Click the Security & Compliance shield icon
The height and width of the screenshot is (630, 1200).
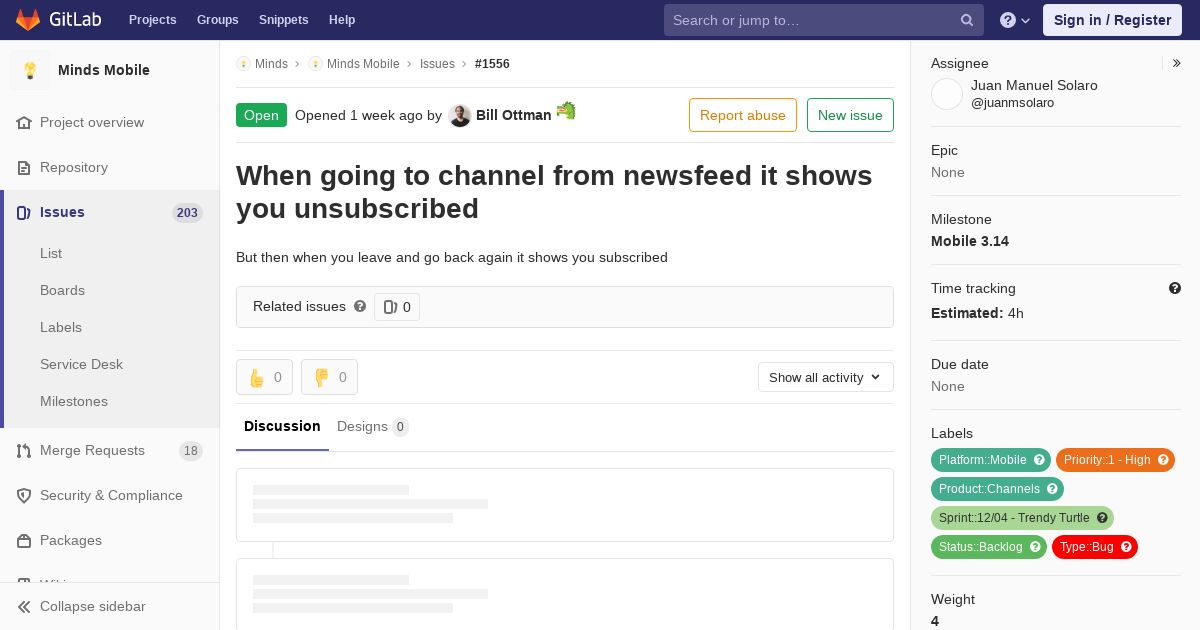24,496
